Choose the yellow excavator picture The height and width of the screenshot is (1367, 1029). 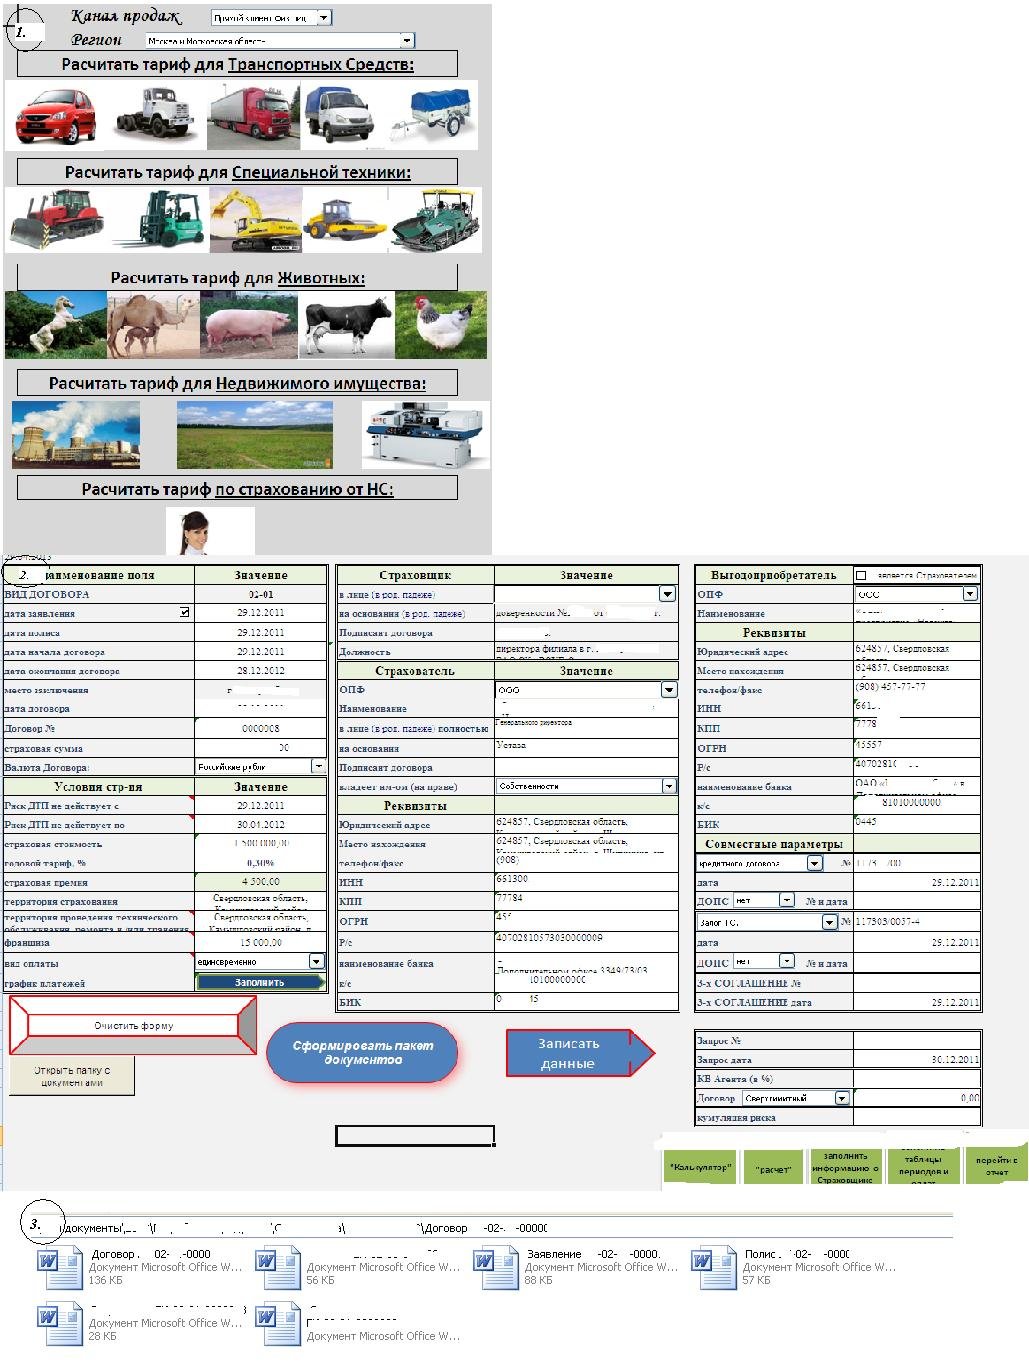254,218
